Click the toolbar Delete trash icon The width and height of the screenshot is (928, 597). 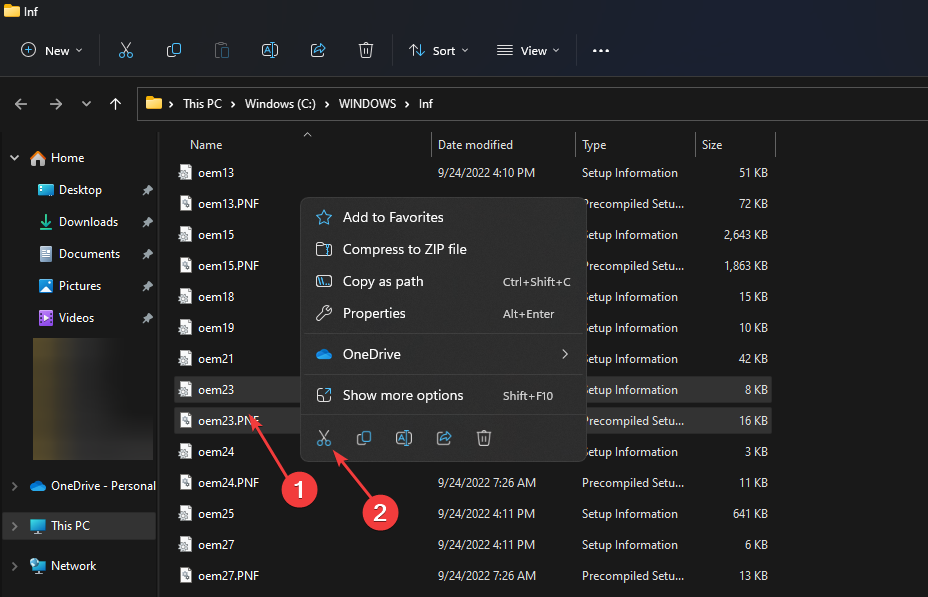point(366,50)
